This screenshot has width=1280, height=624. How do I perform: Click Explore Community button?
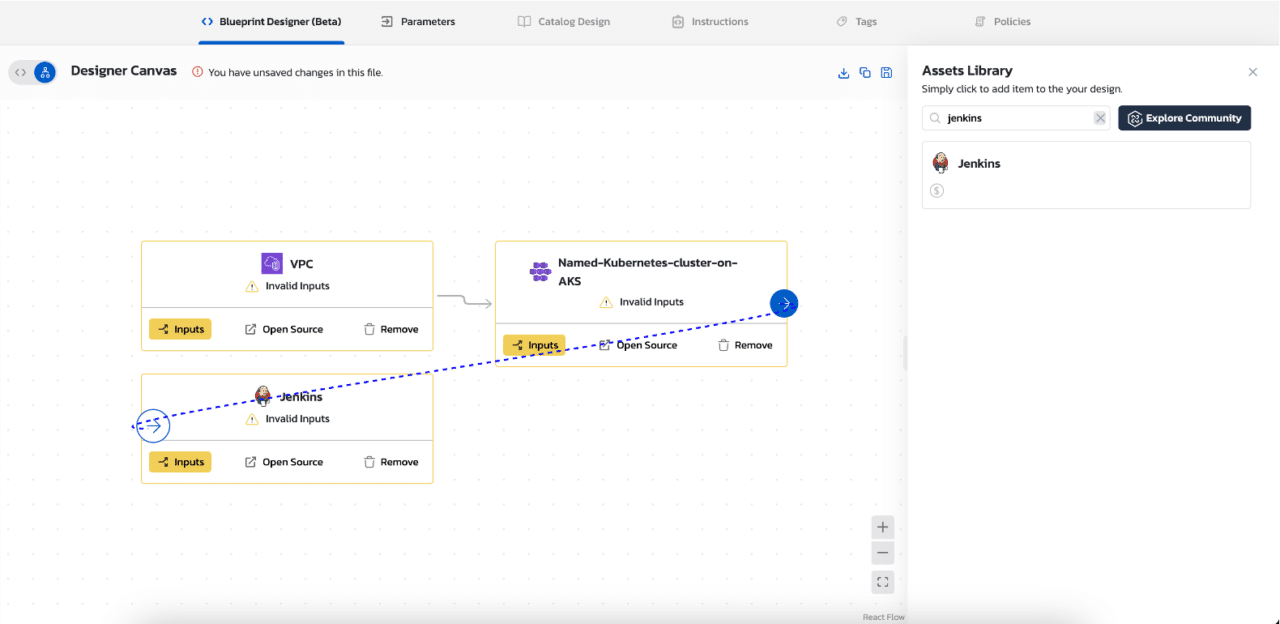pyautogui.click(x=1184, y=118)
